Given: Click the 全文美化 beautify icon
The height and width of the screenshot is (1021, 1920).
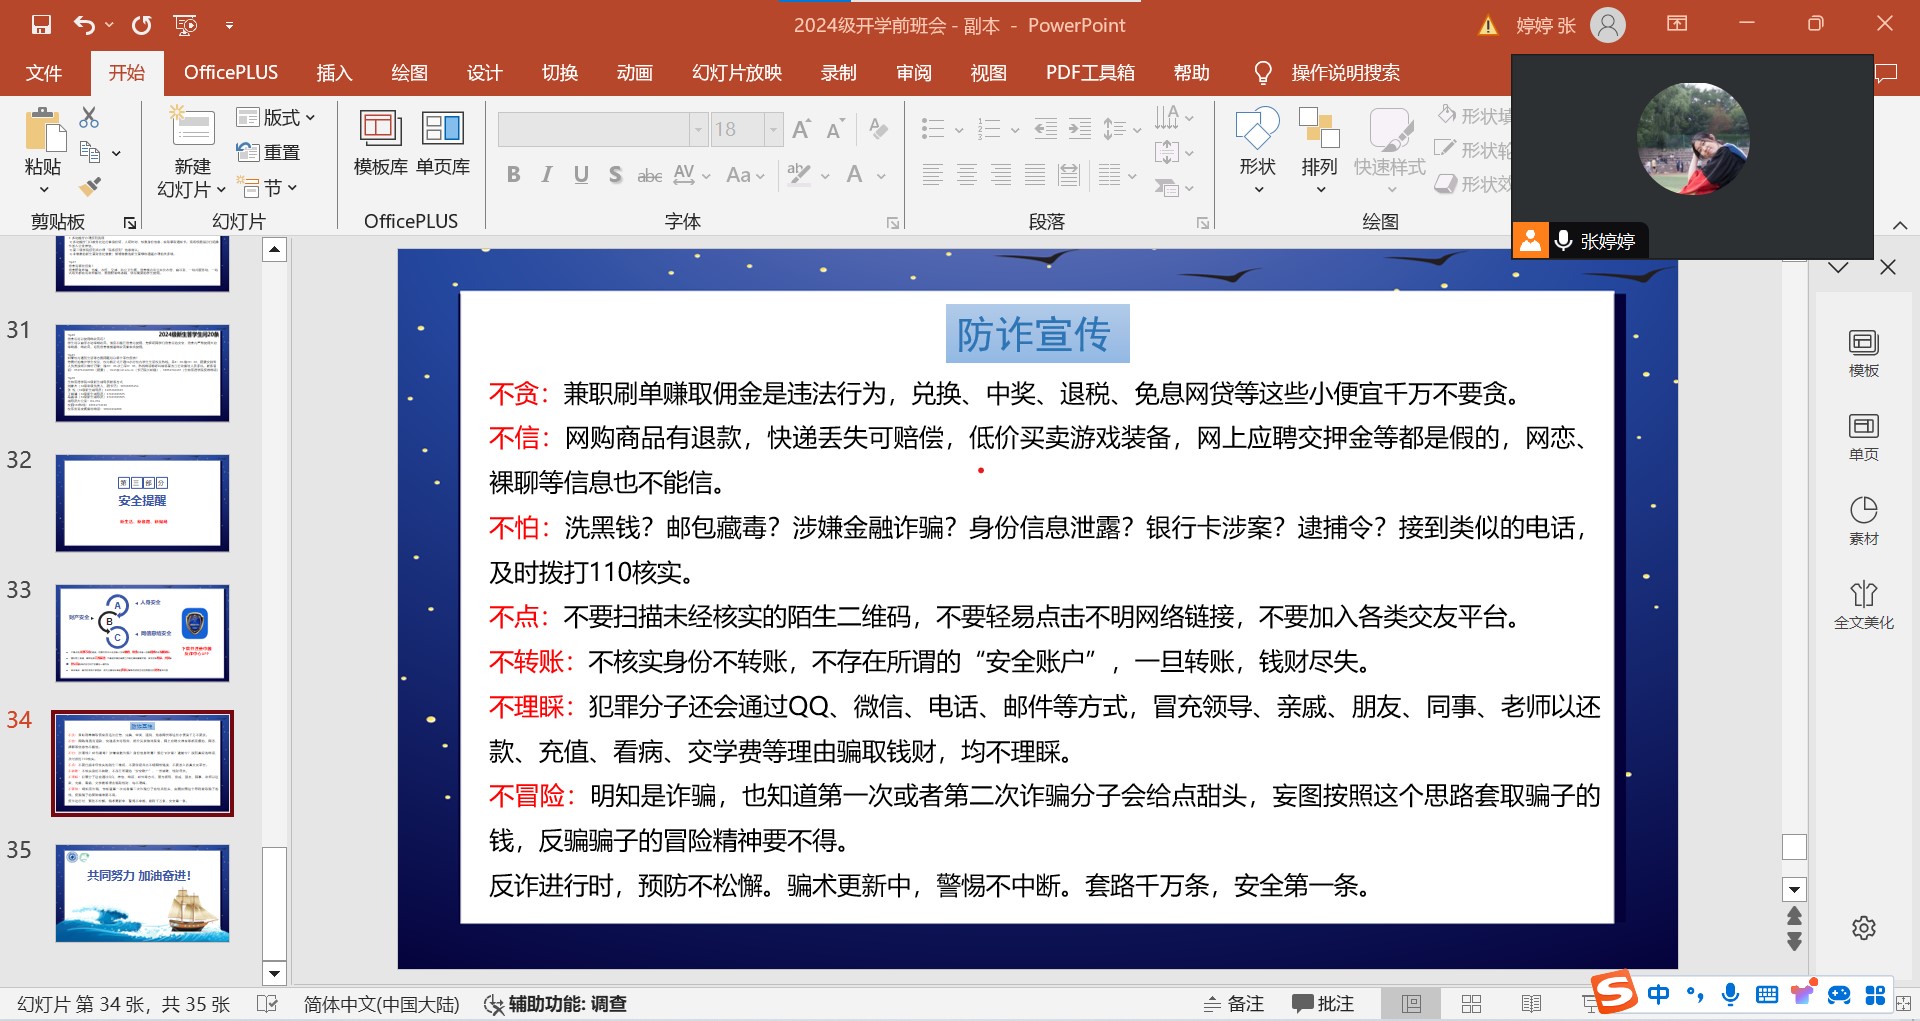Looking at the screenshot, I should click(x=1863, y=604).
